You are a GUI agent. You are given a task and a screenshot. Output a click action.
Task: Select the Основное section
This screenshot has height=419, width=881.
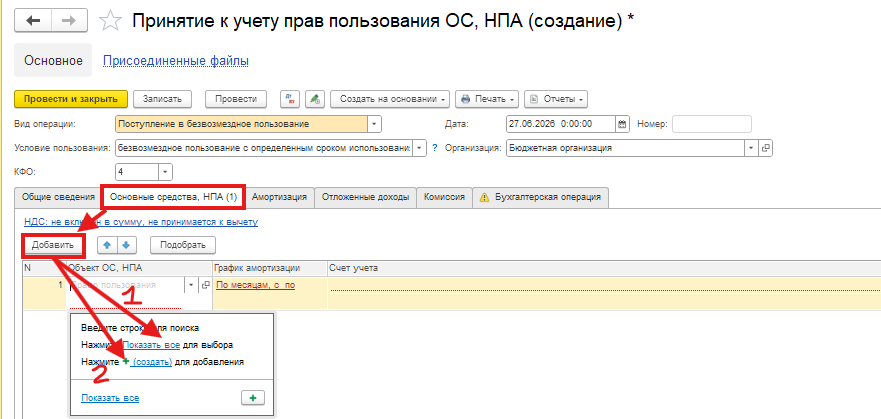[x=53, y=61]
